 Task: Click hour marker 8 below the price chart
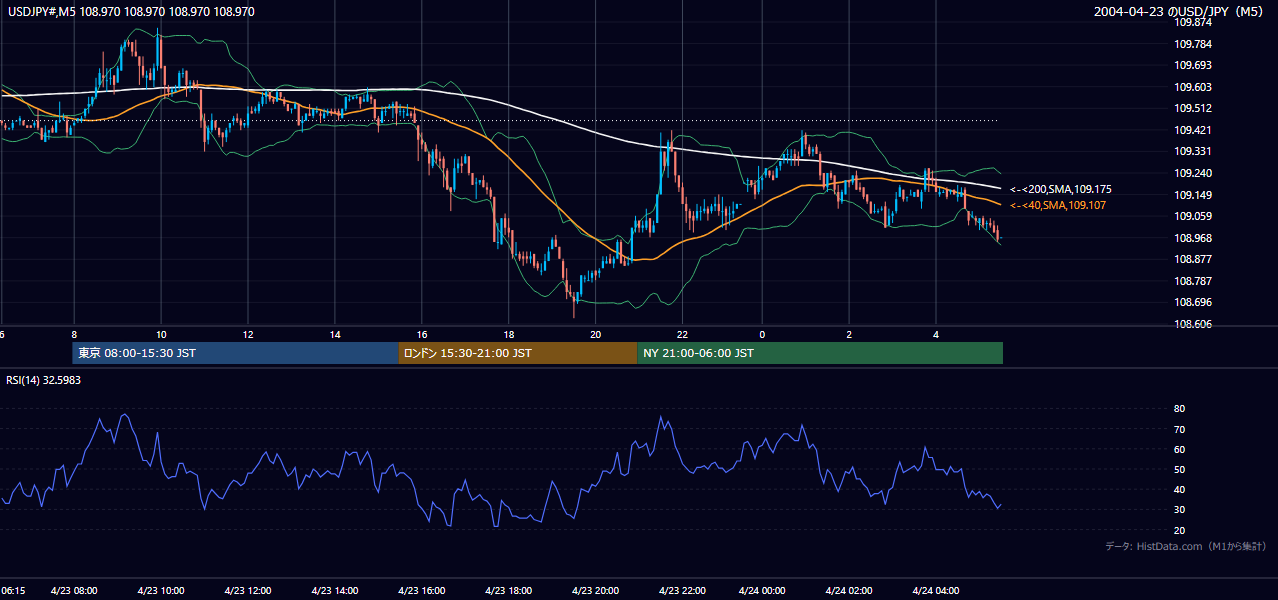[74, 335]
